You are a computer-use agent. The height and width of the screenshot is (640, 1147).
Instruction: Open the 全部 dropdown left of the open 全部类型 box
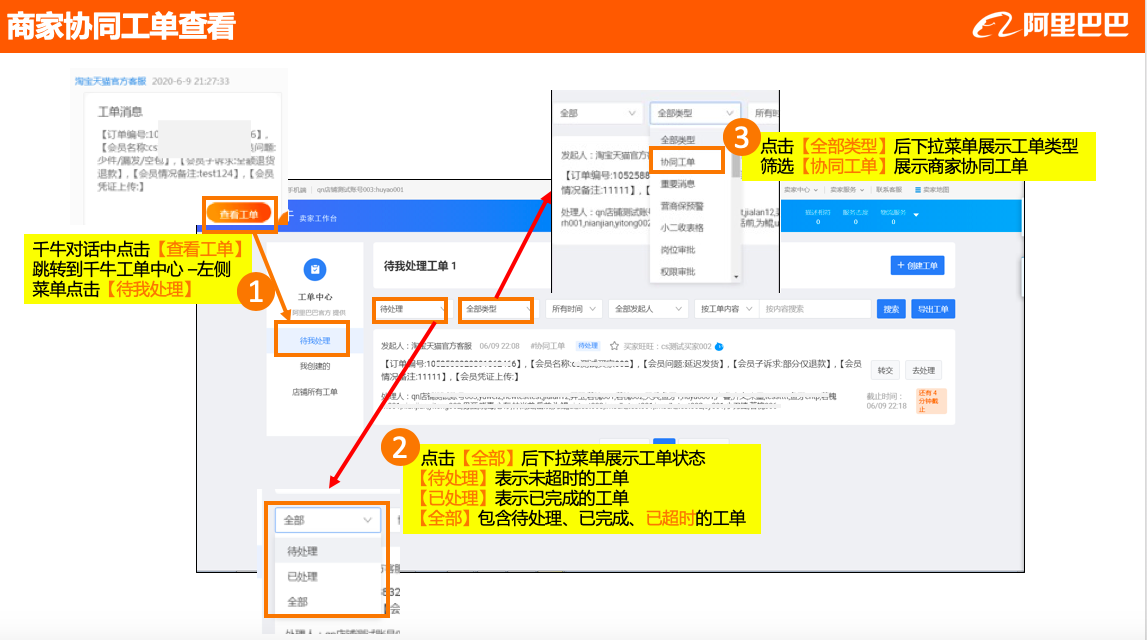coord(598,113)
